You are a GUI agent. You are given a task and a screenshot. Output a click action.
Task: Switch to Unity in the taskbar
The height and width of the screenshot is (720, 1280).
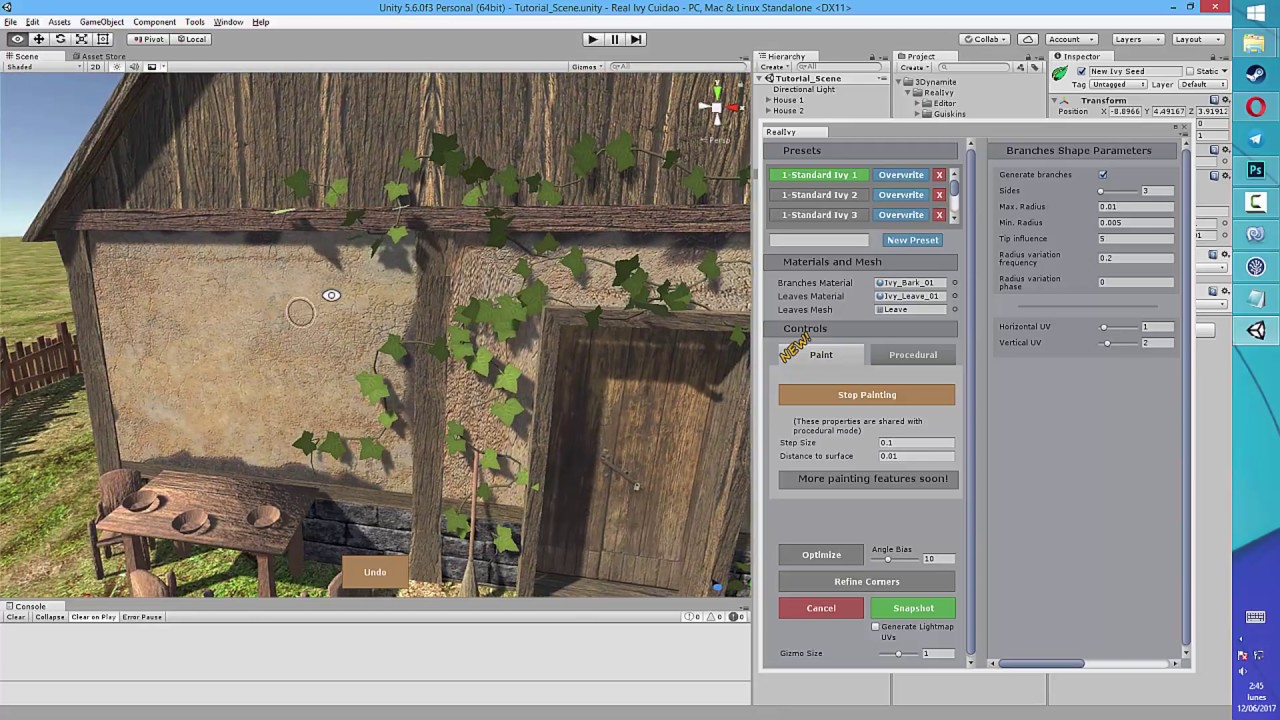tap(1256, 331)
